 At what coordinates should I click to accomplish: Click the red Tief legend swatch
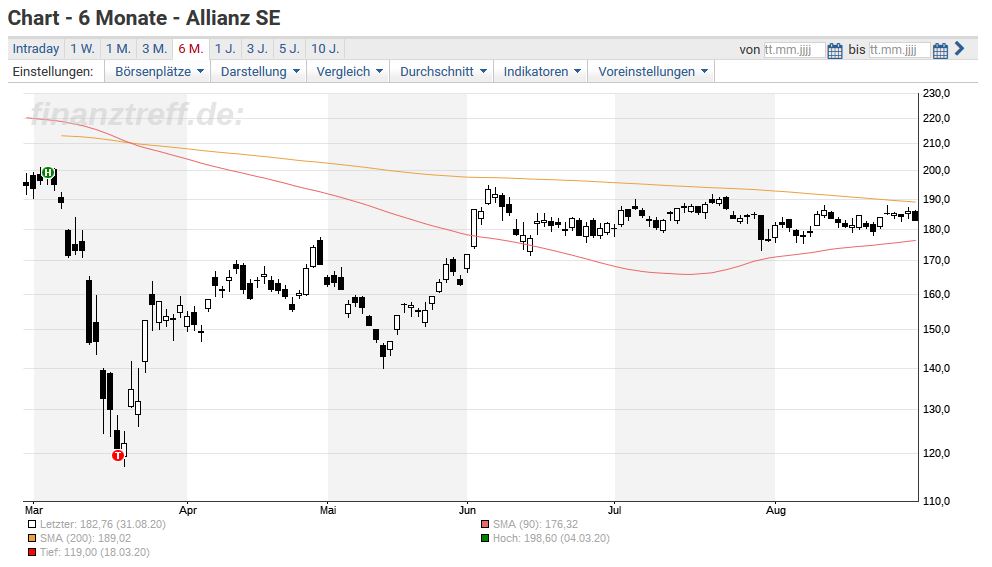point(32,552)
